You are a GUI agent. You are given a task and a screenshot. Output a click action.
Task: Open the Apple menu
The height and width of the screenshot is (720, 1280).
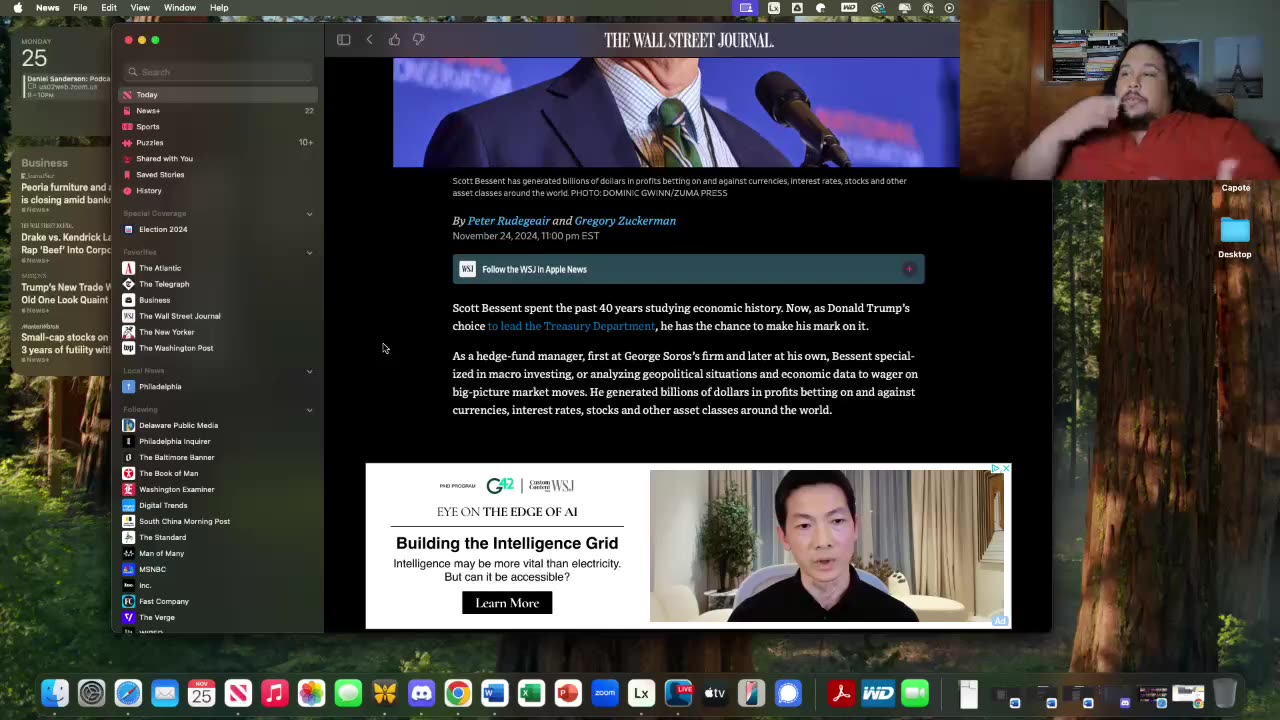(x=16, y=8)
